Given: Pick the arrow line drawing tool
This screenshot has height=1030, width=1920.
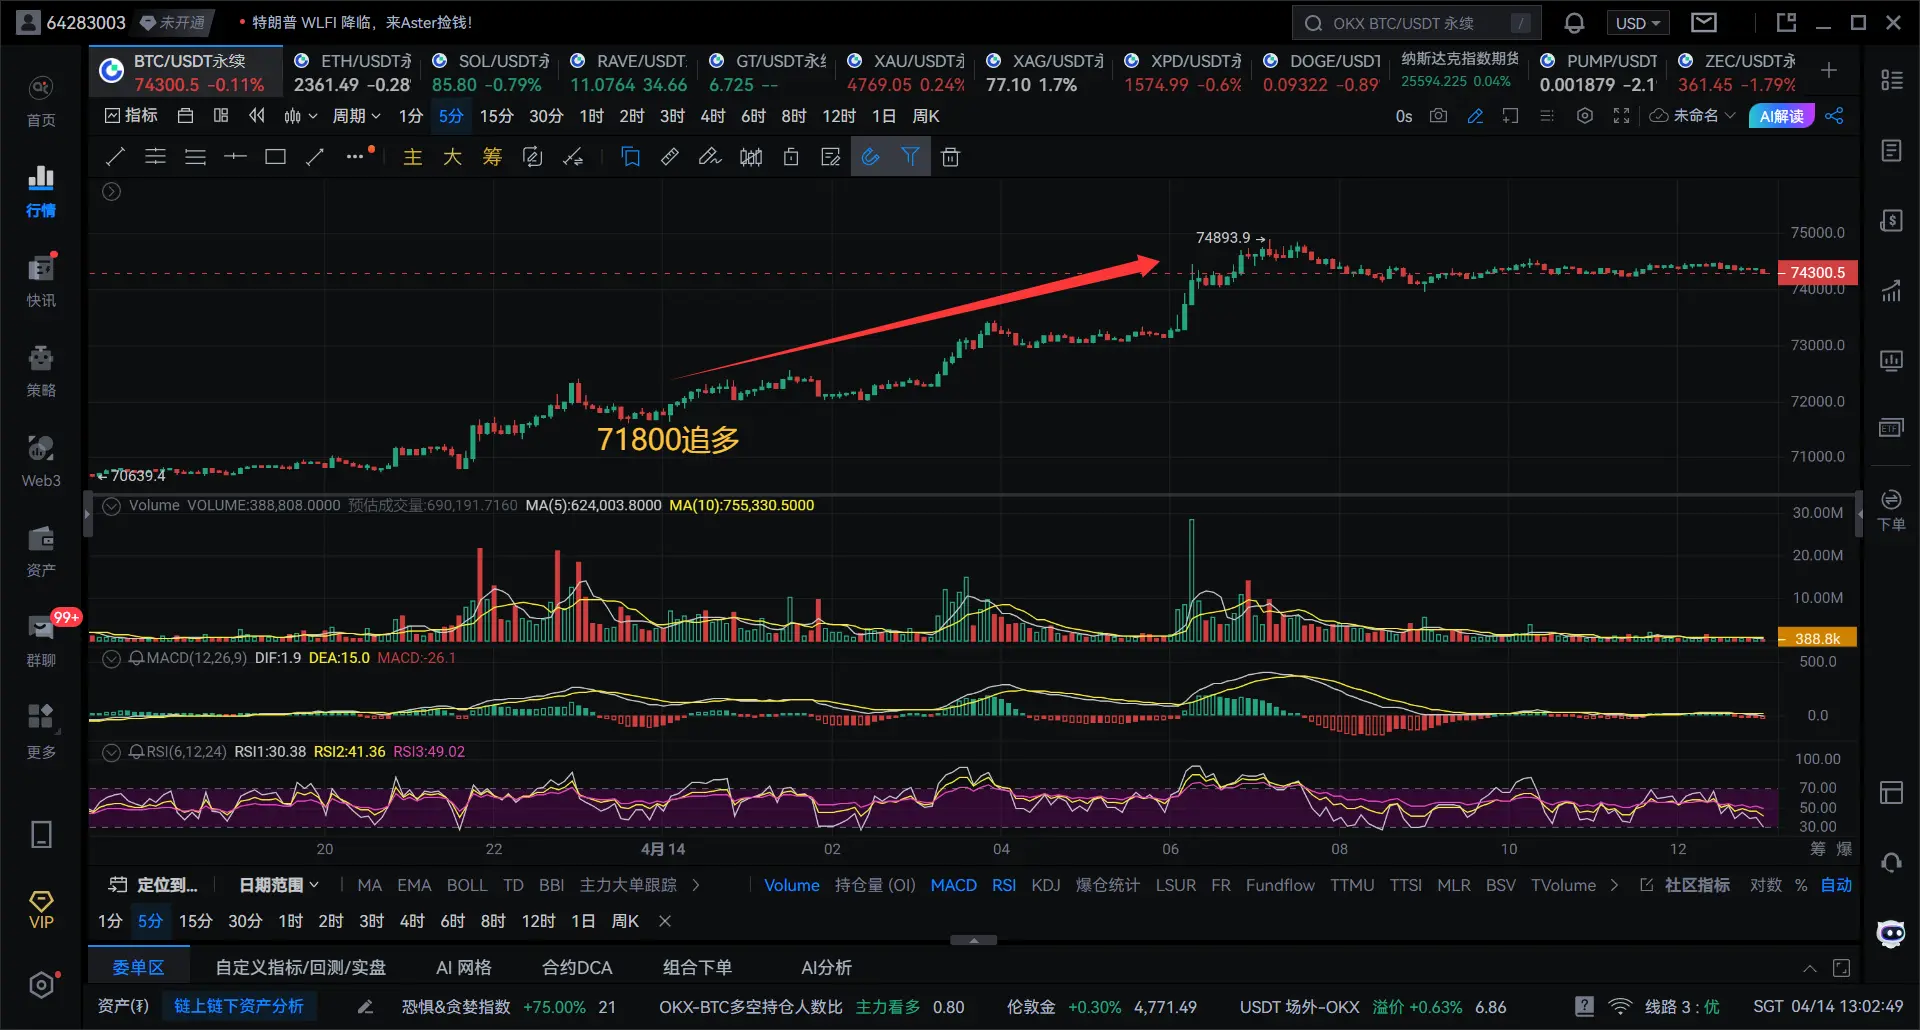Looking at the screenshot, I should coord(315,157).
